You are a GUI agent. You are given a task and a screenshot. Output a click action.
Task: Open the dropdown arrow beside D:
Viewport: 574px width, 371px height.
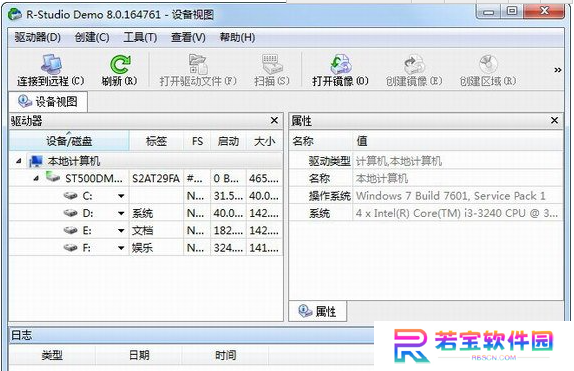tap(121, 213)
